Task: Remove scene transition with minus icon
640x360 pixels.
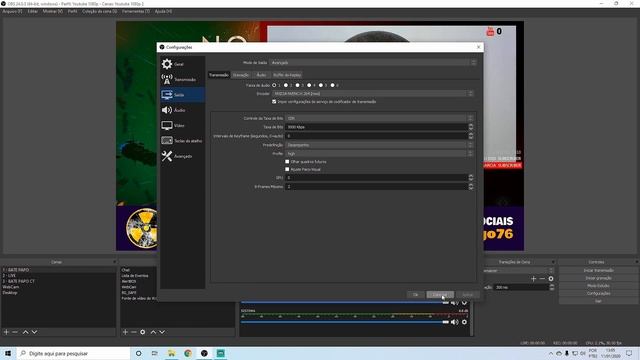Action: [x=542, y=279]
